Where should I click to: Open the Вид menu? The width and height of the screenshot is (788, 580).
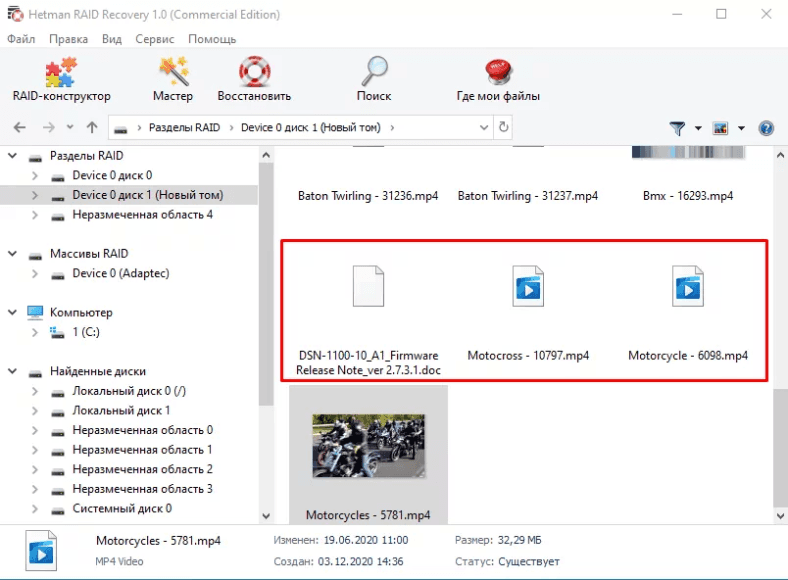click(x=112, y=39)
